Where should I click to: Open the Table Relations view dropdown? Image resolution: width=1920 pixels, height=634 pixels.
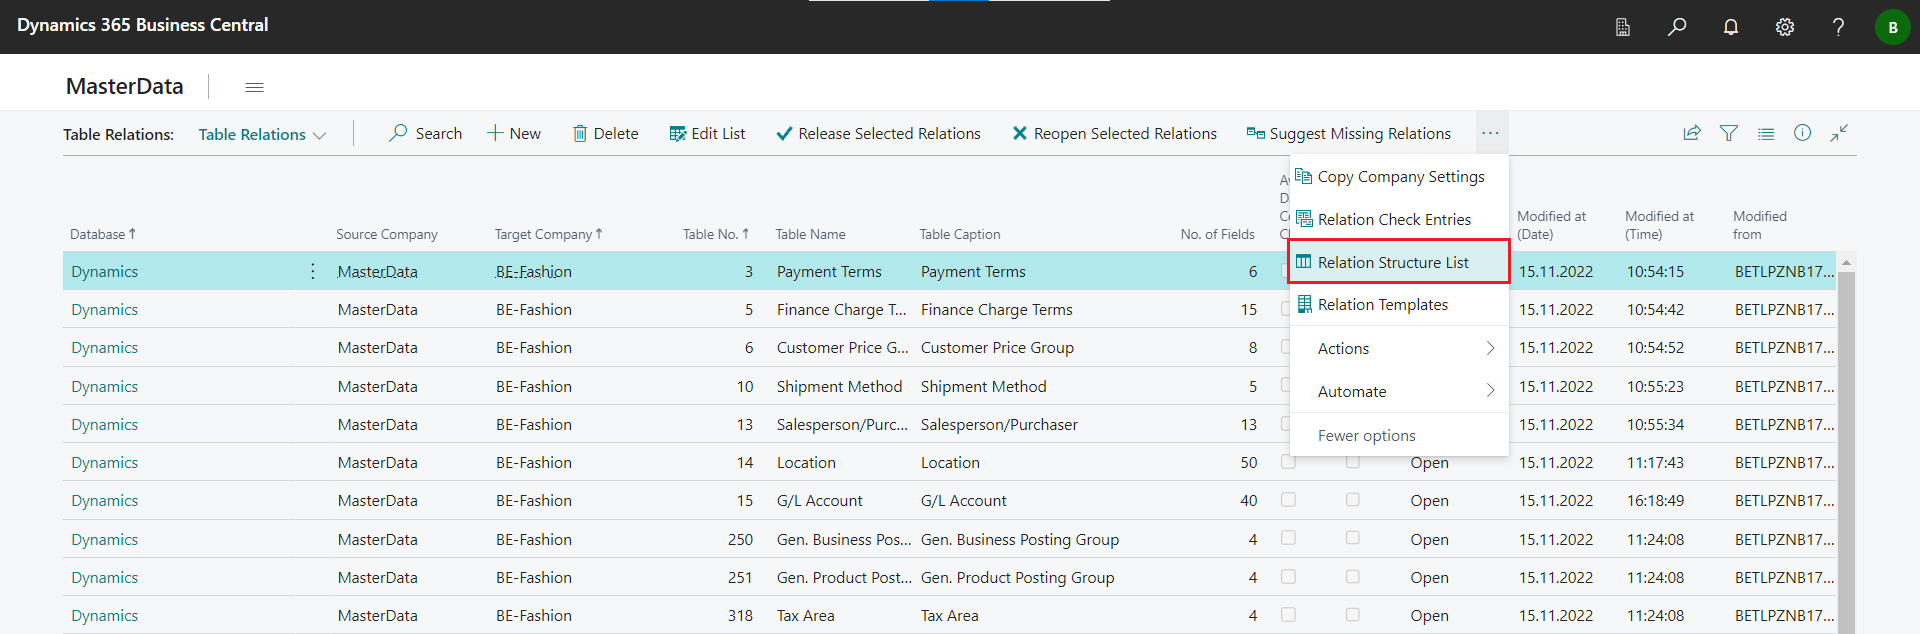tap(262, 134)
